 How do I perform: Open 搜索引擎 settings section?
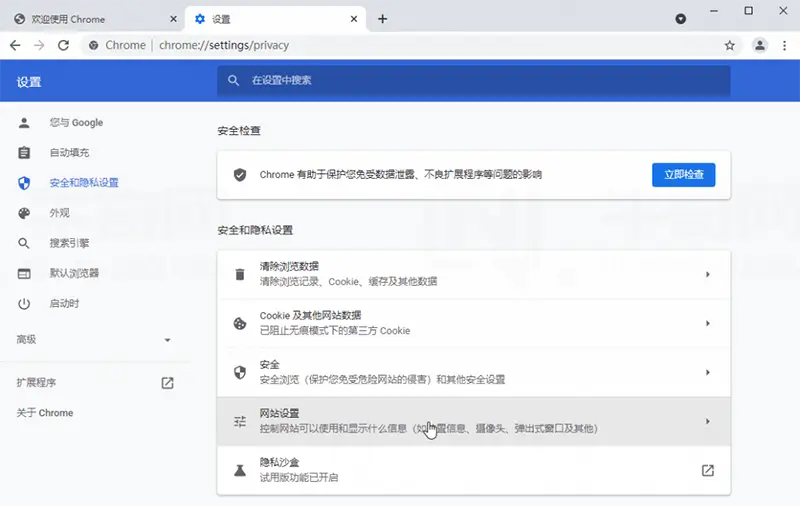(69, 243)
